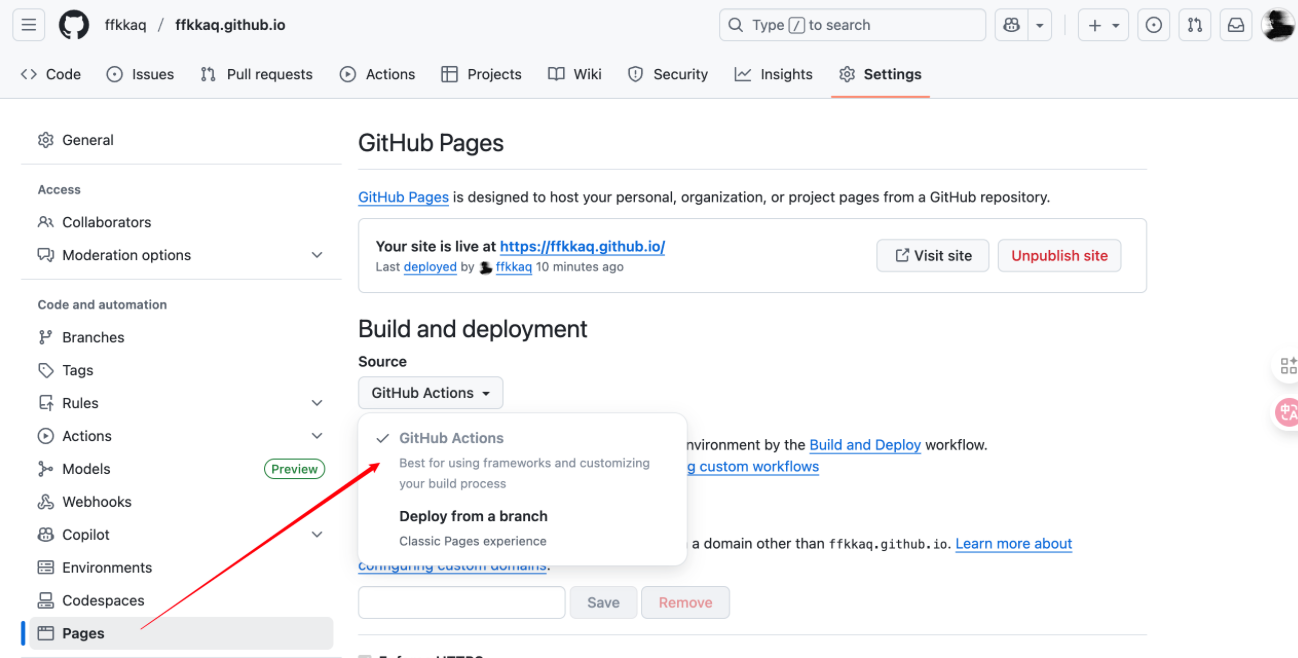Open Codespaces settings in sidebar
Screen dimensions: 1298x658
181,600
